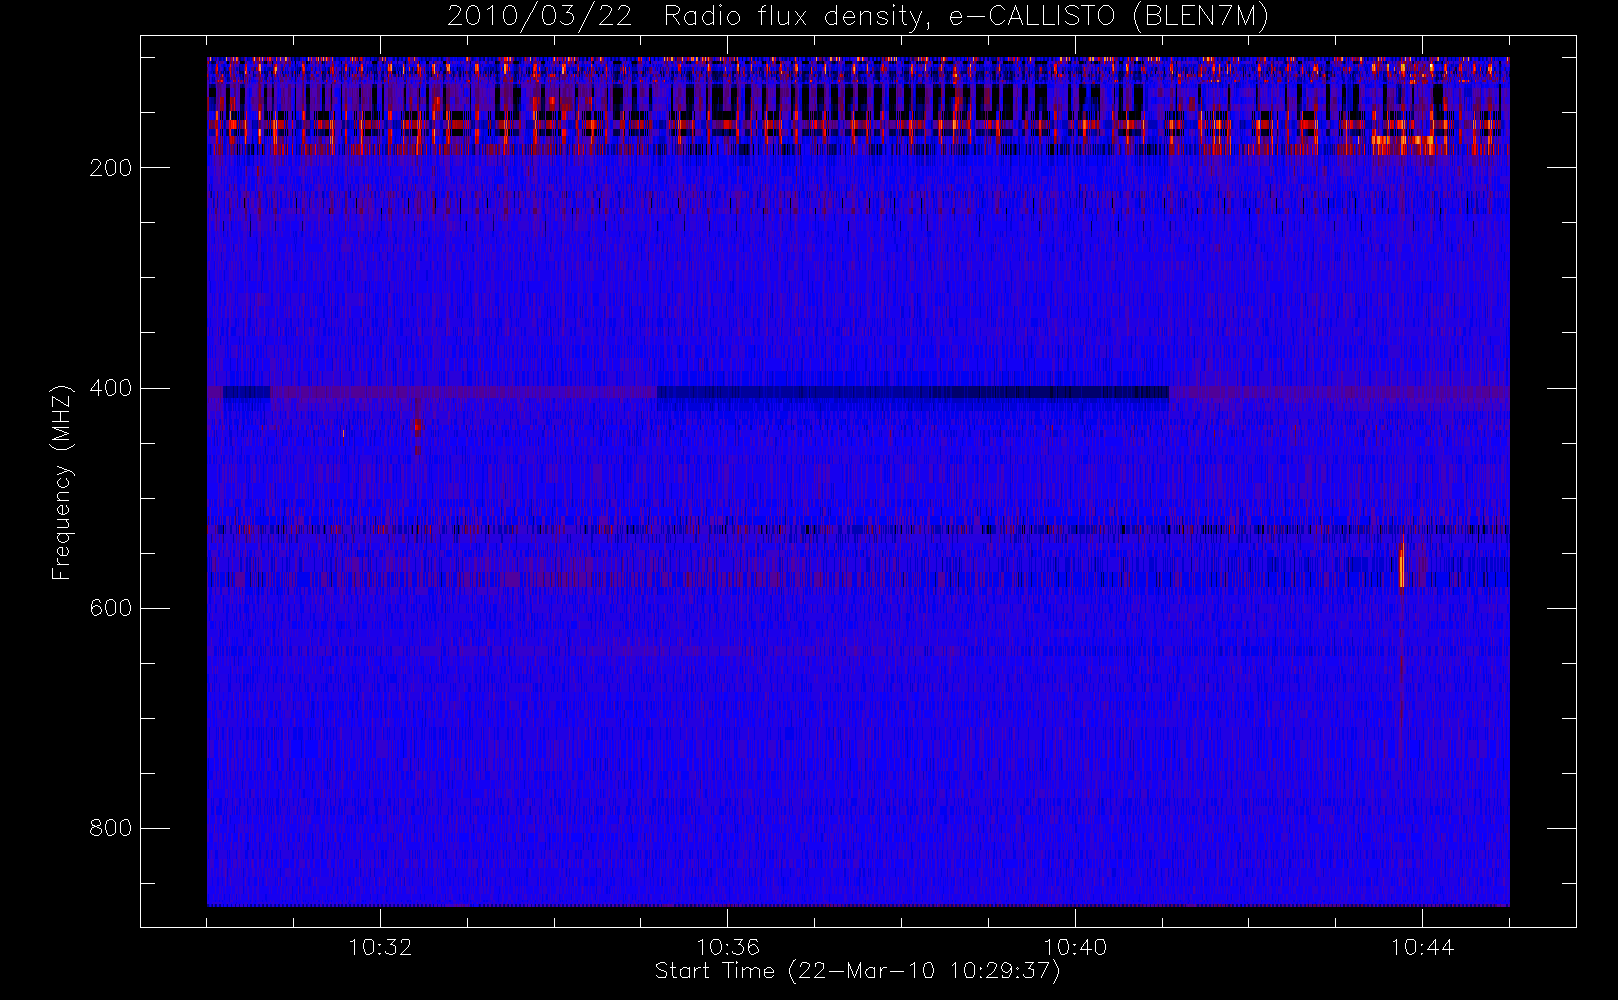The width and height of the screenshot is (1618, 1000).
Task: Click the '10:36' time axis label
Action: coord(728,947)
